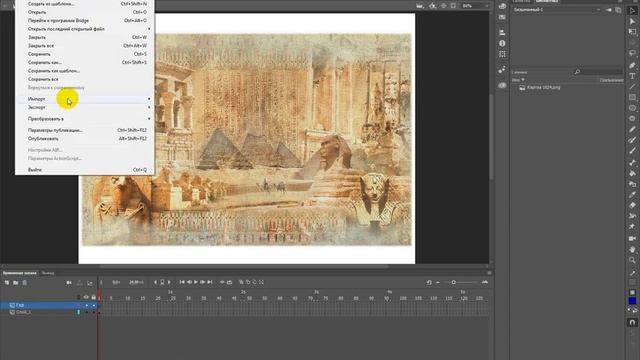Step back one frame
Viewport: 640px width, 360px height.
(x=189, y=282)
